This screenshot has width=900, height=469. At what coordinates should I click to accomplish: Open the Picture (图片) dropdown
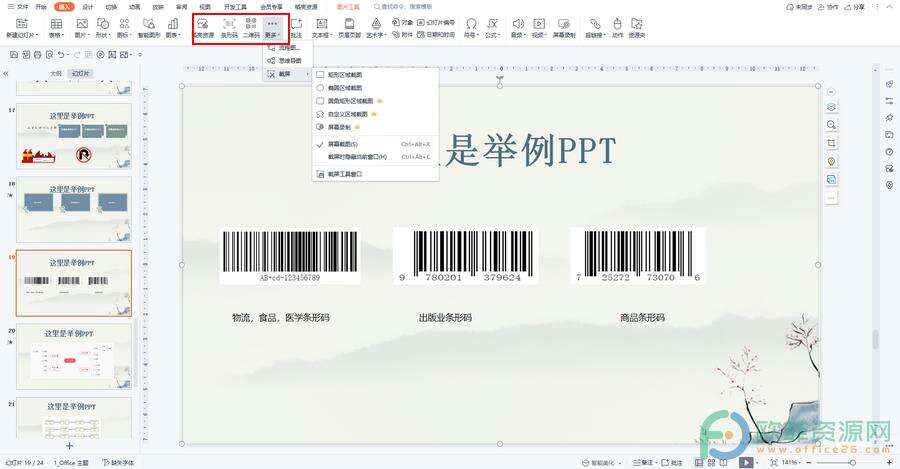tap(82, 28)
